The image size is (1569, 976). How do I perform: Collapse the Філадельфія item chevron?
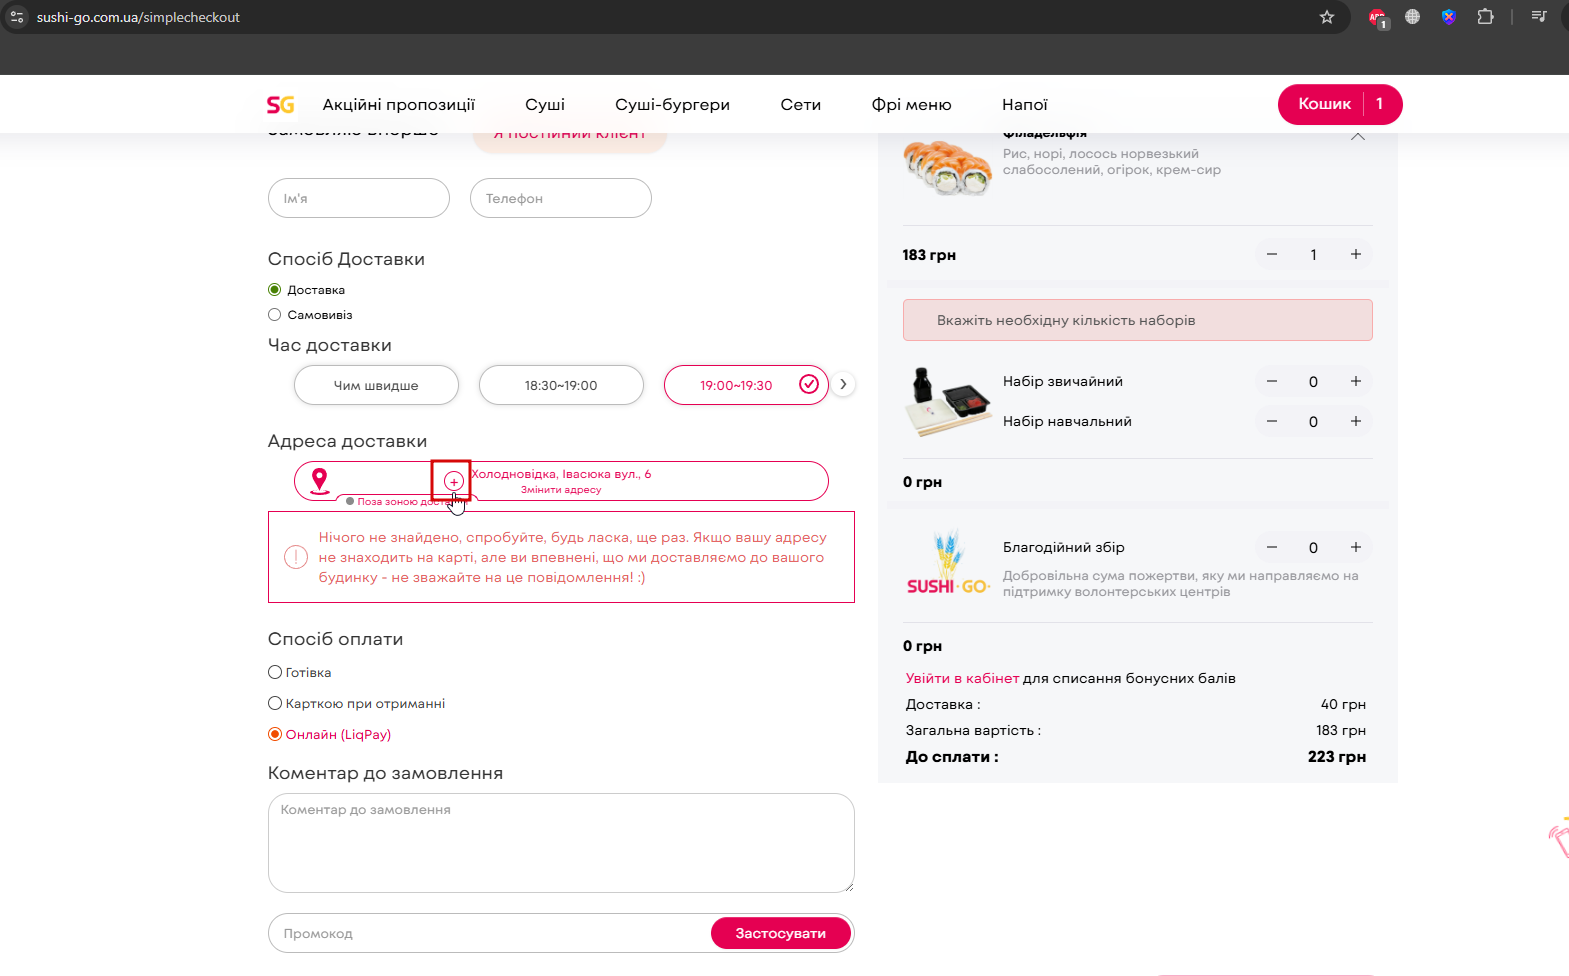(1357, 137)
